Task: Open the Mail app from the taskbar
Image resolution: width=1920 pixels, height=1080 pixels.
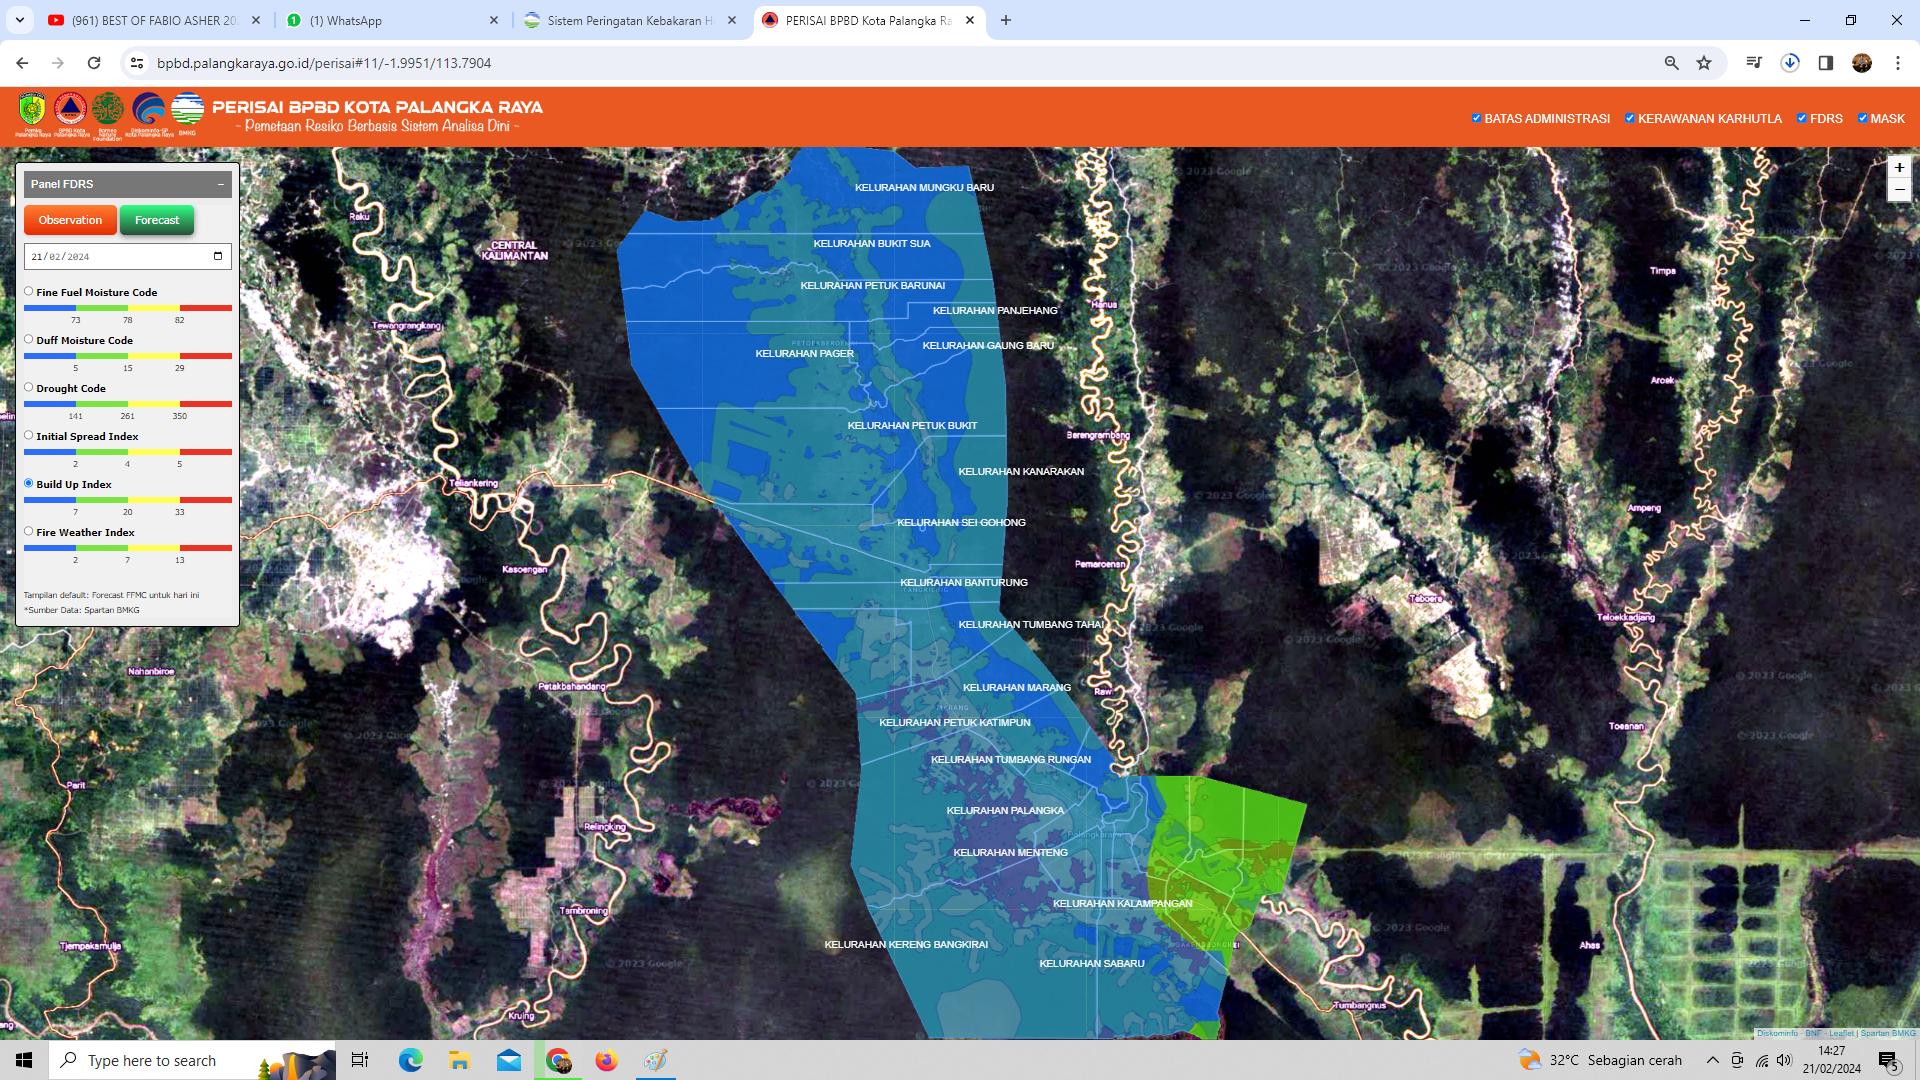Action: (x=508, y=1060)
